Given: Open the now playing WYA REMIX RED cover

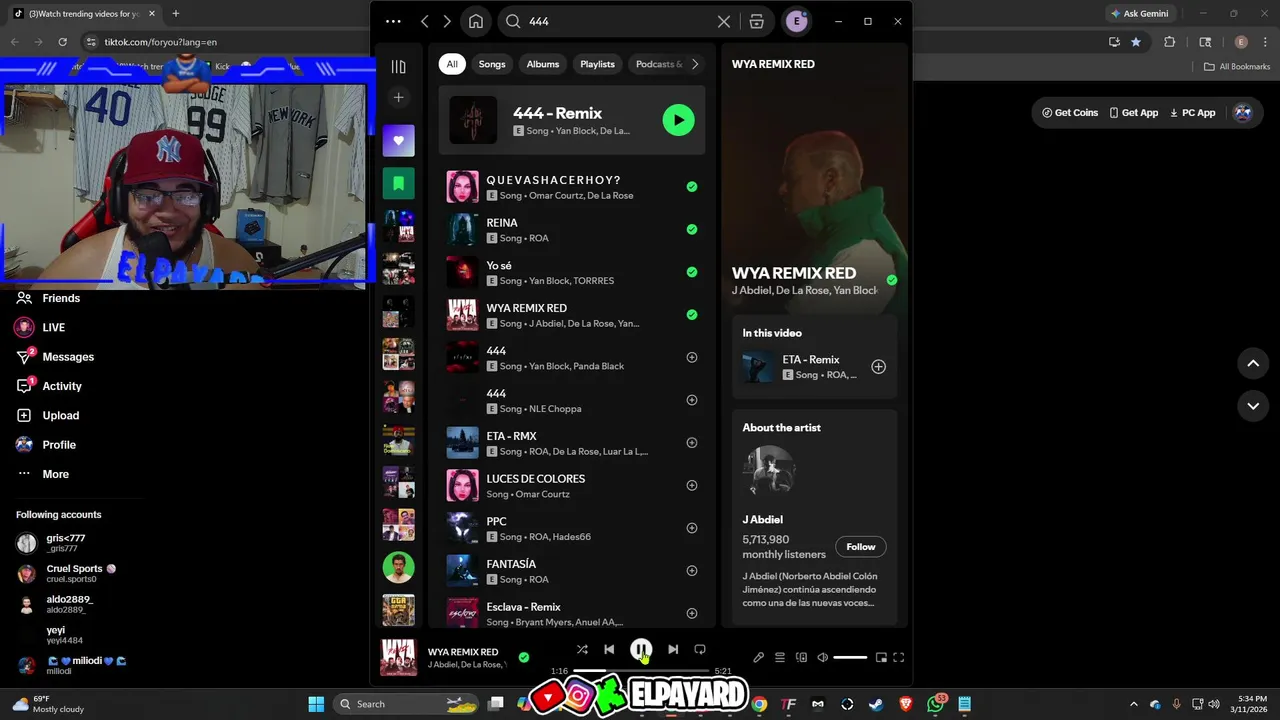Looking at the screenshot, I should [x=398, y=657].
